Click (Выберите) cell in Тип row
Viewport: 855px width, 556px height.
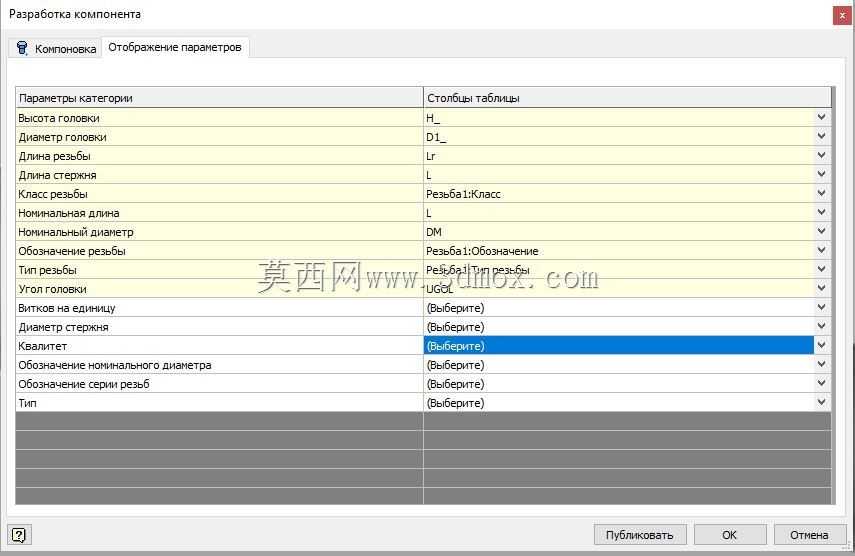pyautogui.click(x=619, y=403)
